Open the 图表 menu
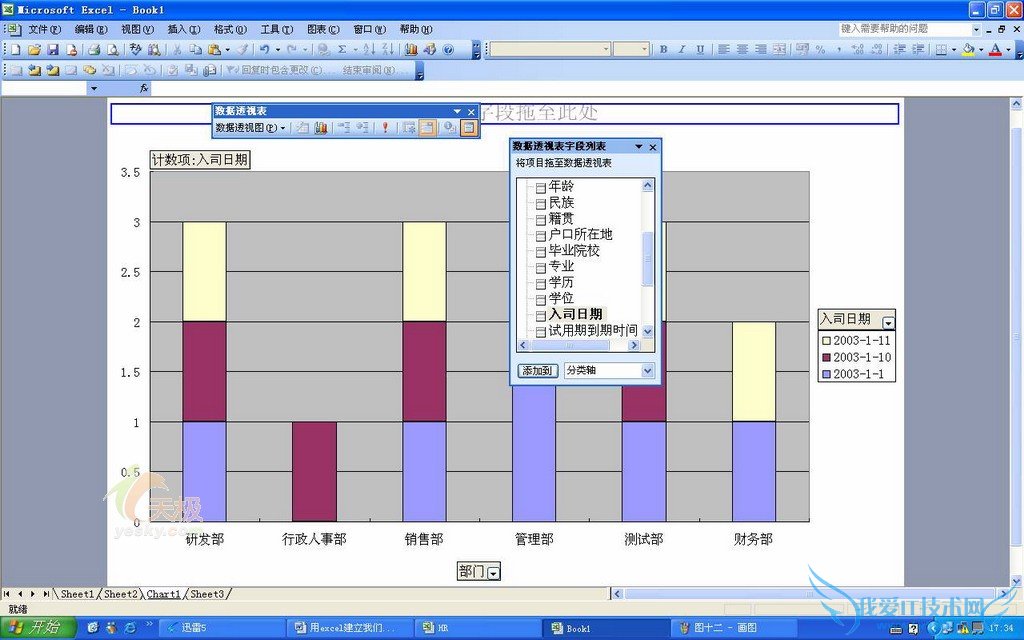Image resolution: width=1024 pixels, height=640 pixels. click(x=322, y=29)
